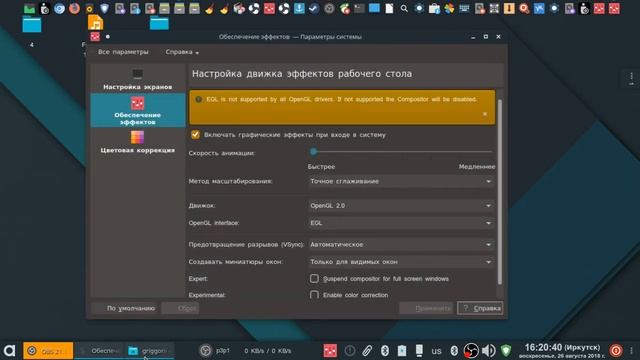This screenshot has height=360, width=640.
Task: Dismiss the yellow EGL warning message
Action: point(485,114)
